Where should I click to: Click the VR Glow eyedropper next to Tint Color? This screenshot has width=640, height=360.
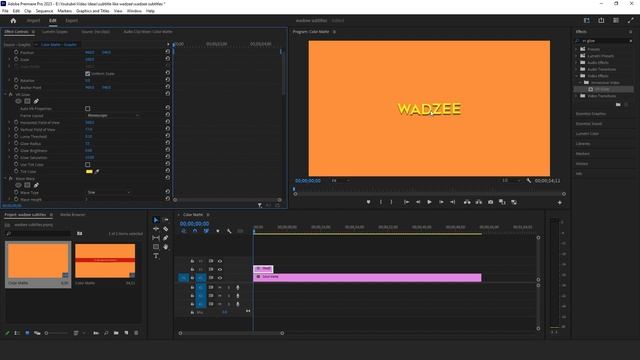97,171
